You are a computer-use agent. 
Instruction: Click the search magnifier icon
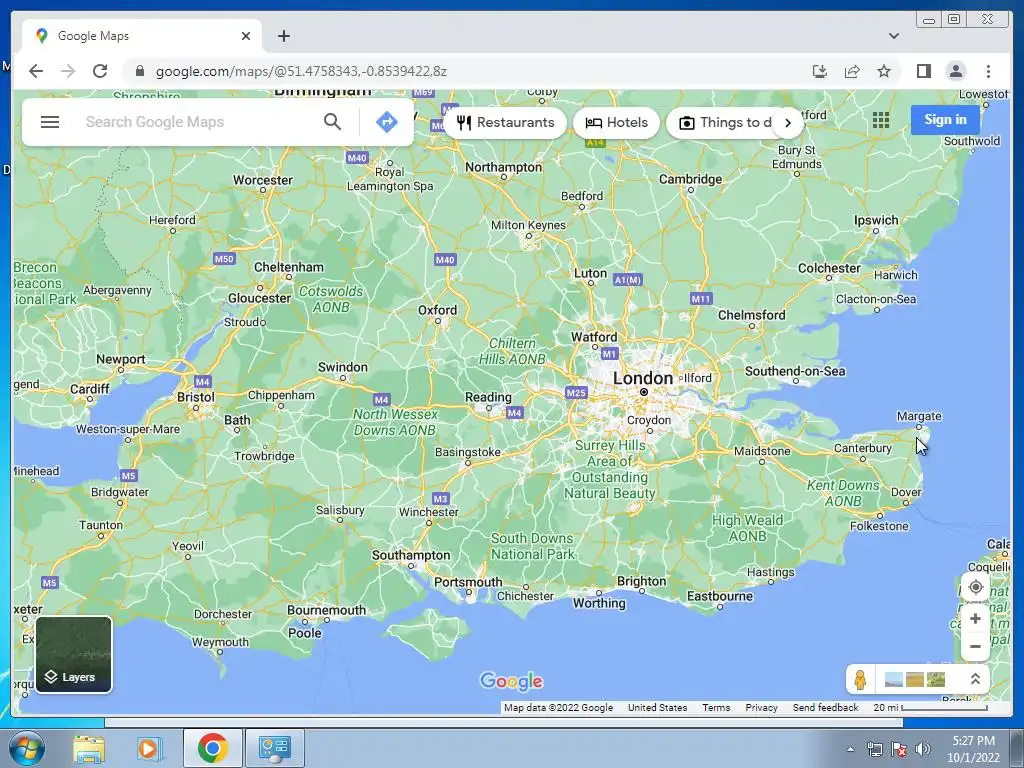point(332,121)
